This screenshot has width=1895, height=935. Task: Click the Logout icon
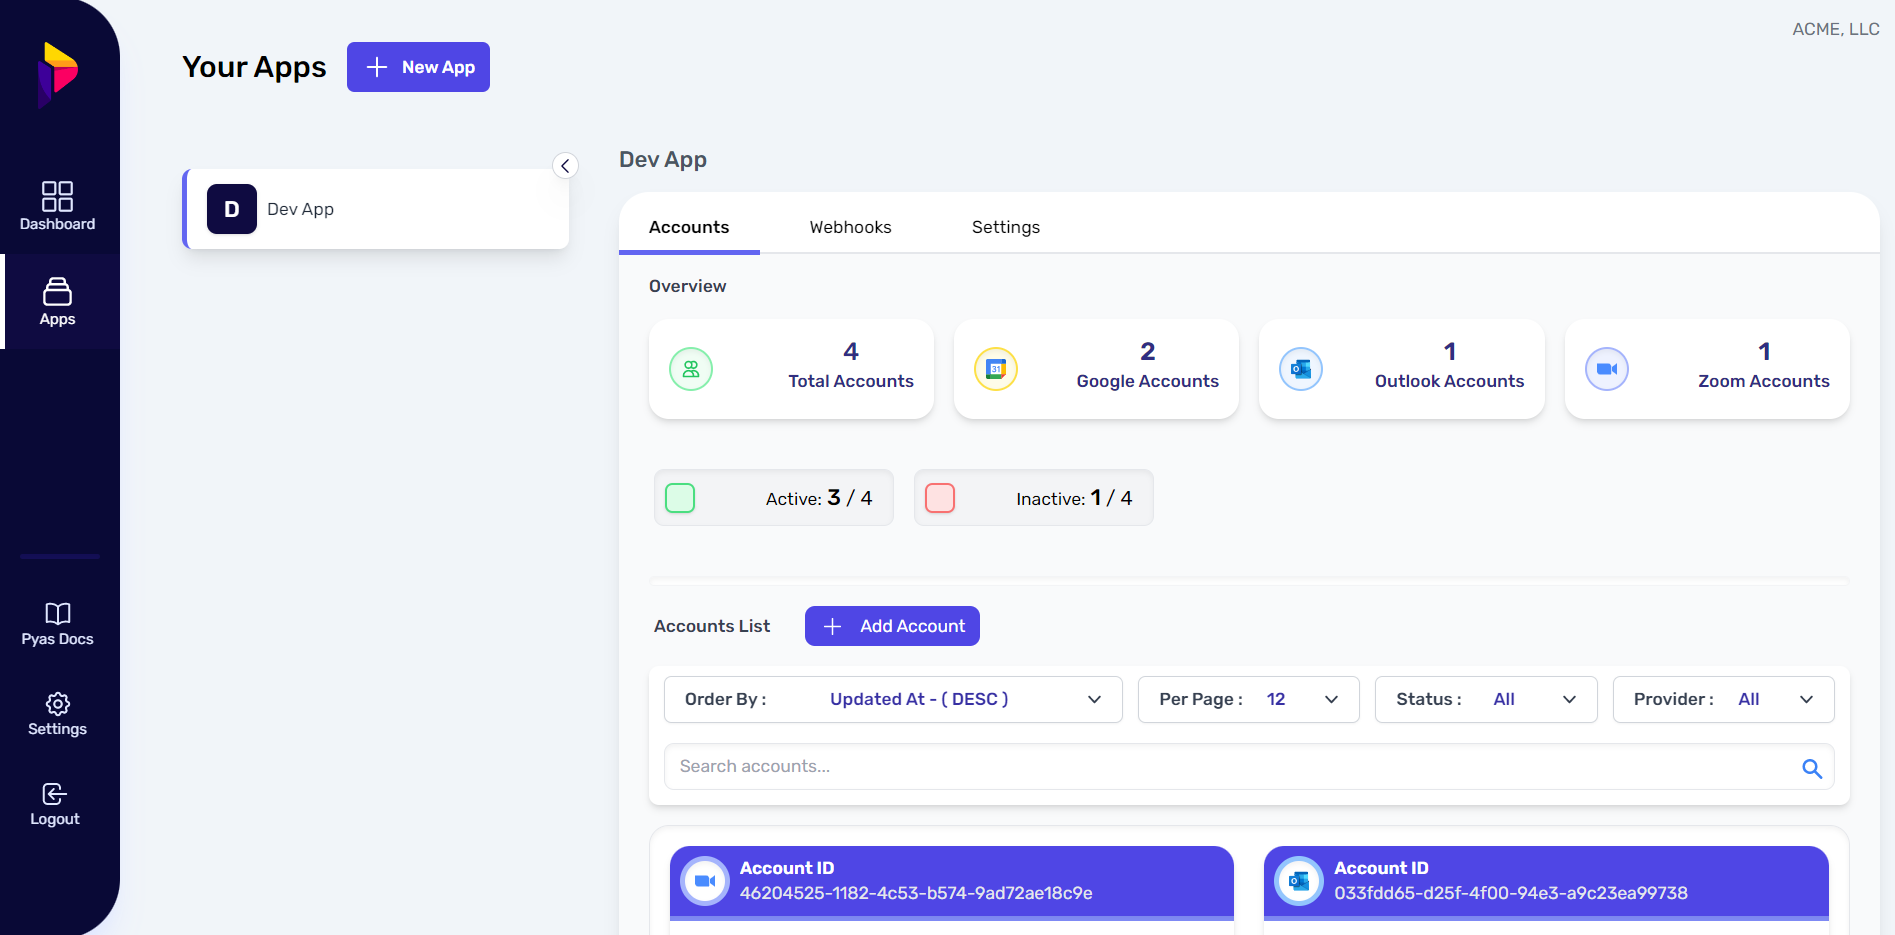55,794
